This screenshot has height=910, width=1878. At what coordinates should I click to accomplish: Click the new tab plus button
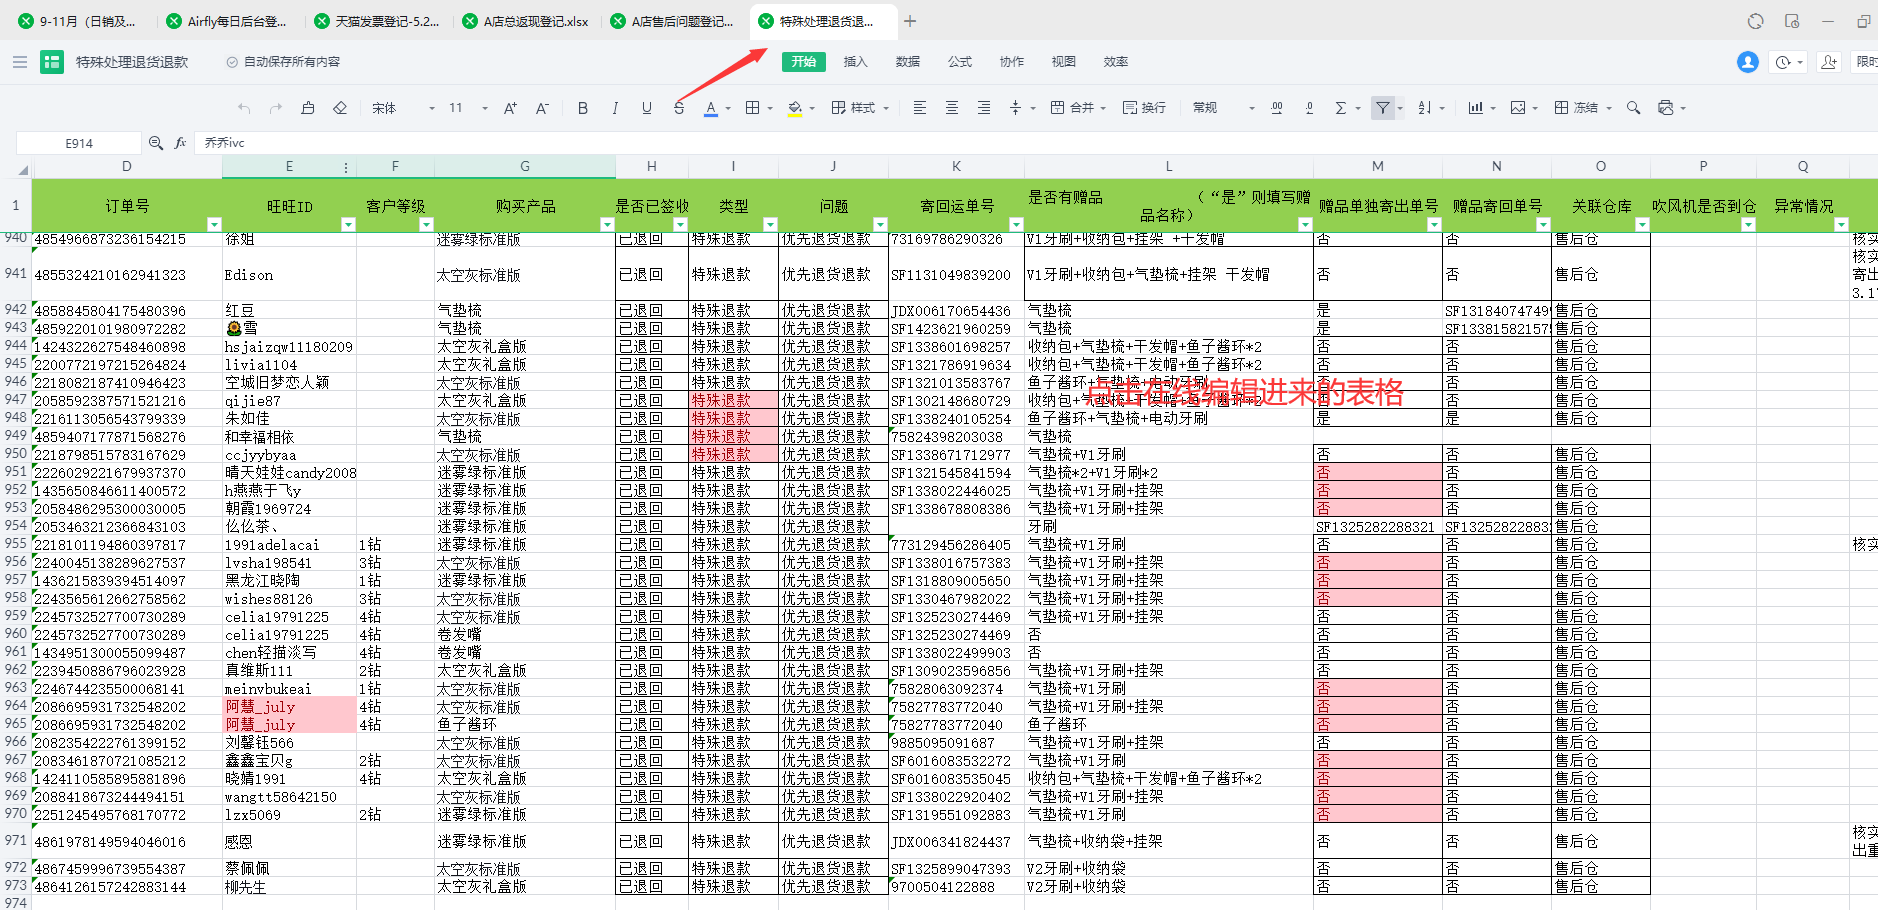910,21
